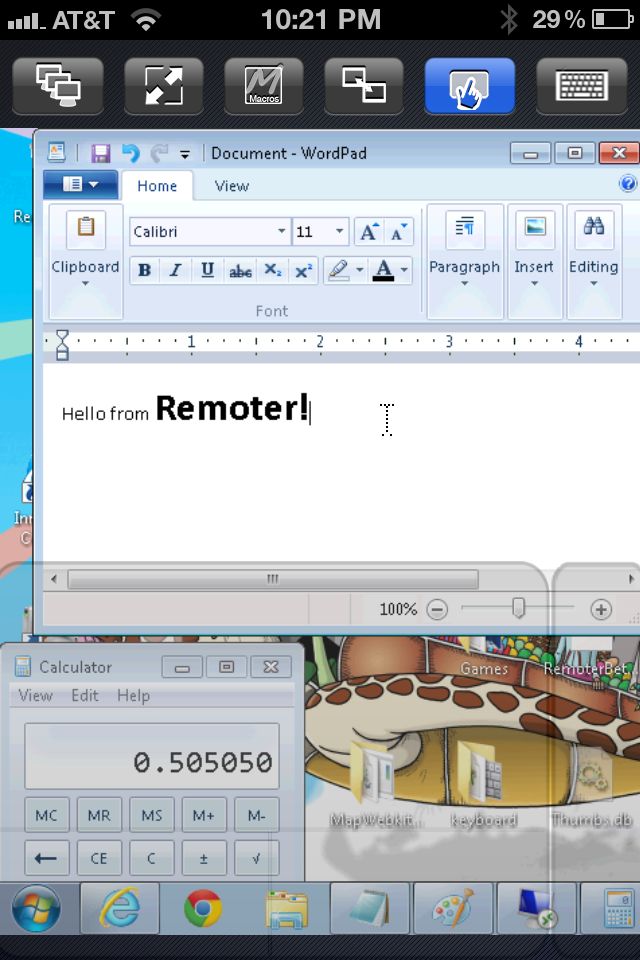The image size is (640, 960).
Task: Expand the font size 11 dropdown
Action: pyautogui.click(x=339, y=232)
